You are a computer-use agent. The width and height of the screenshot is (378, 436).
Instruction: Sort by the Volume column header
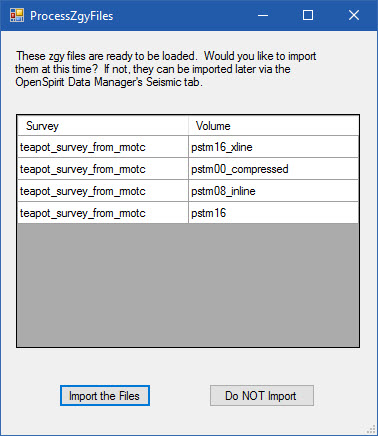(273, 126)
